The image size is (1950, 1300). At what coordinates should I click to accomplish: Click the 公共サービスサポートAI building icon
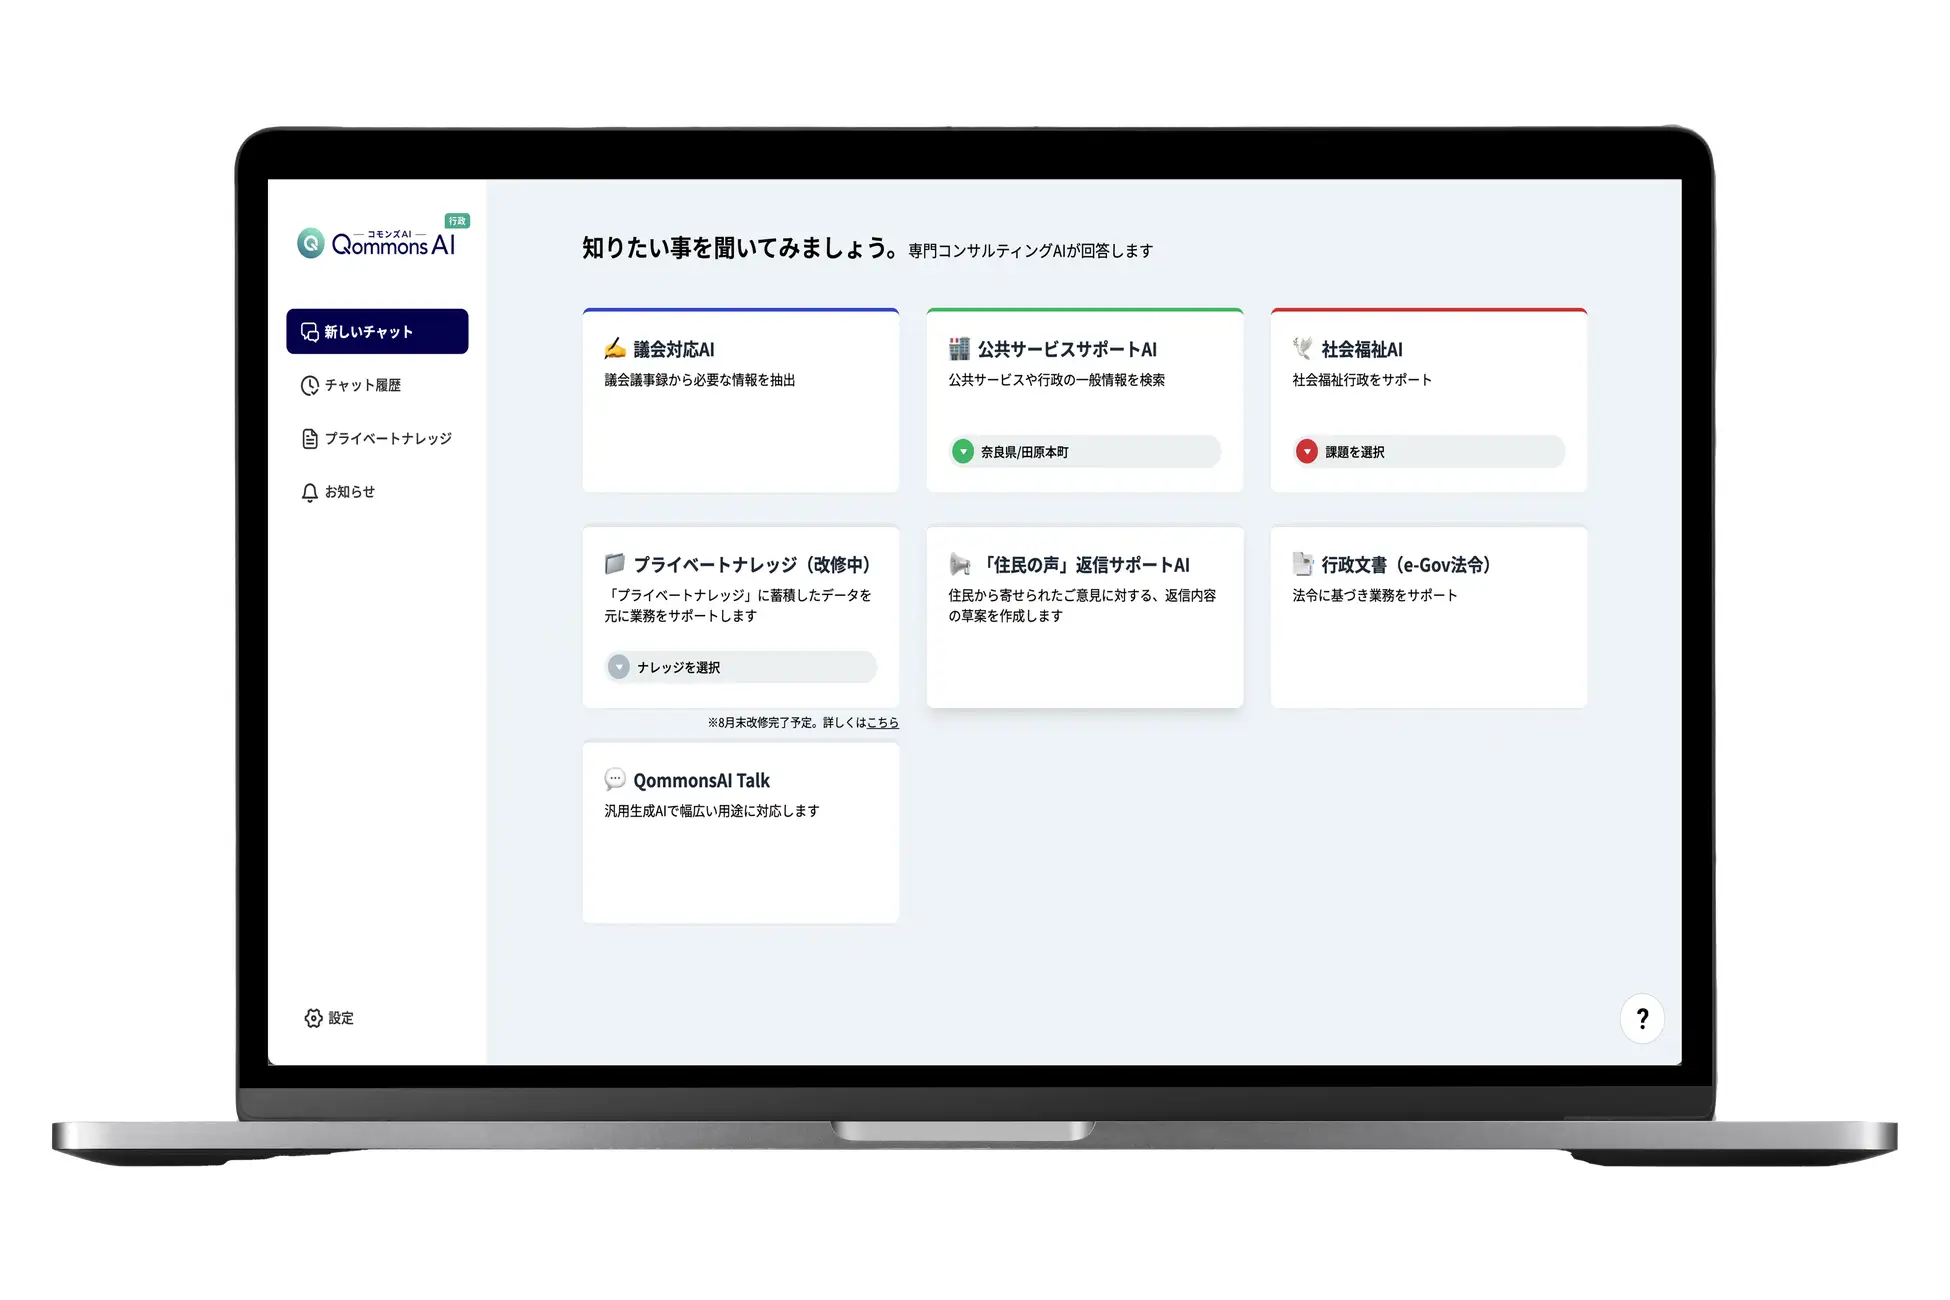click(957, 349)
